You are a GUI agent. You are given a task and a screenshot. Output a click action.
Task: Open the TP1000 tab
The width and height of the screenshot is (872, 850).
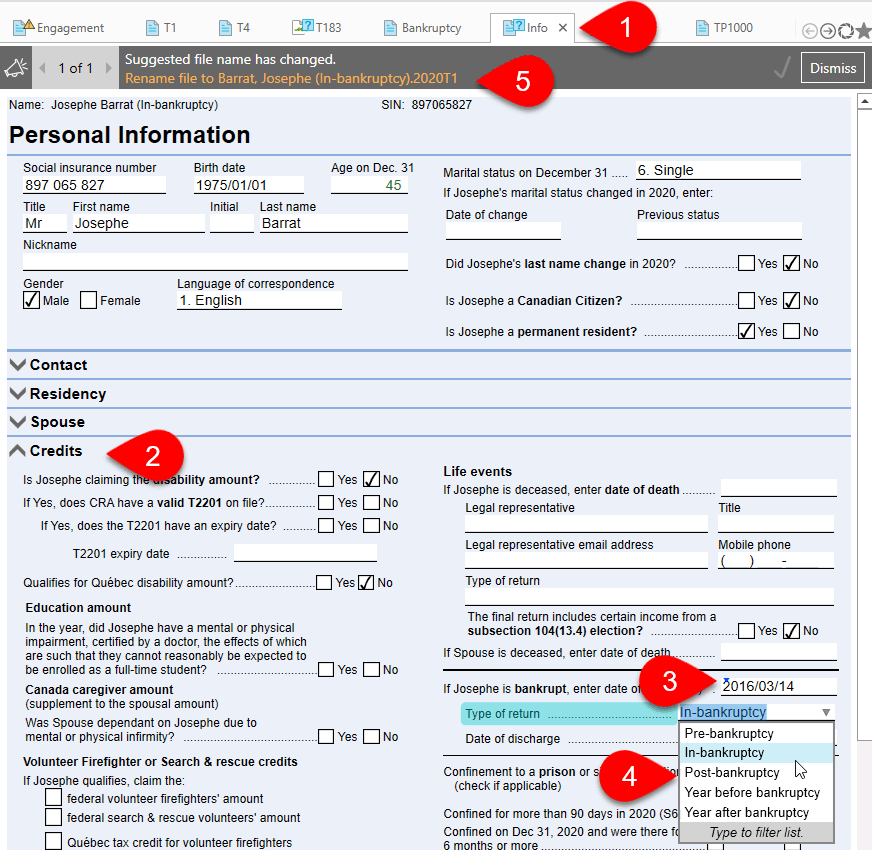click(x=724, y=28)
